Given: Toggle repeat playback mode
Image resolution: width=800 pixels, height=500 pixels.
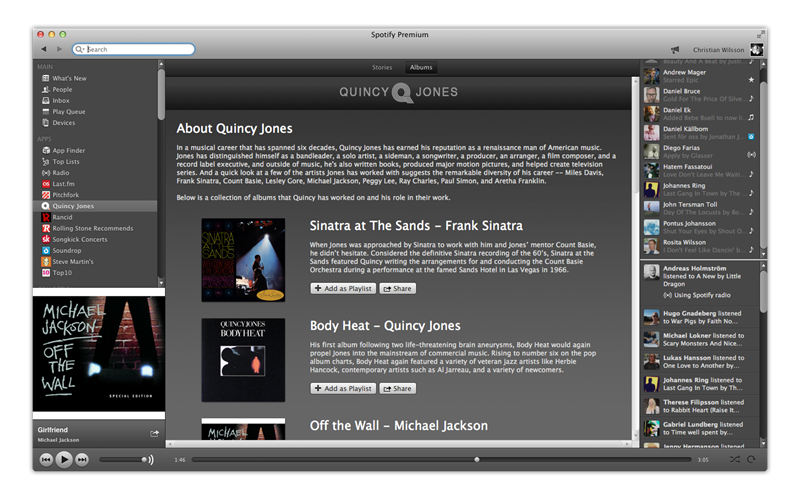Looking at the screenshot, I should 753,459.
